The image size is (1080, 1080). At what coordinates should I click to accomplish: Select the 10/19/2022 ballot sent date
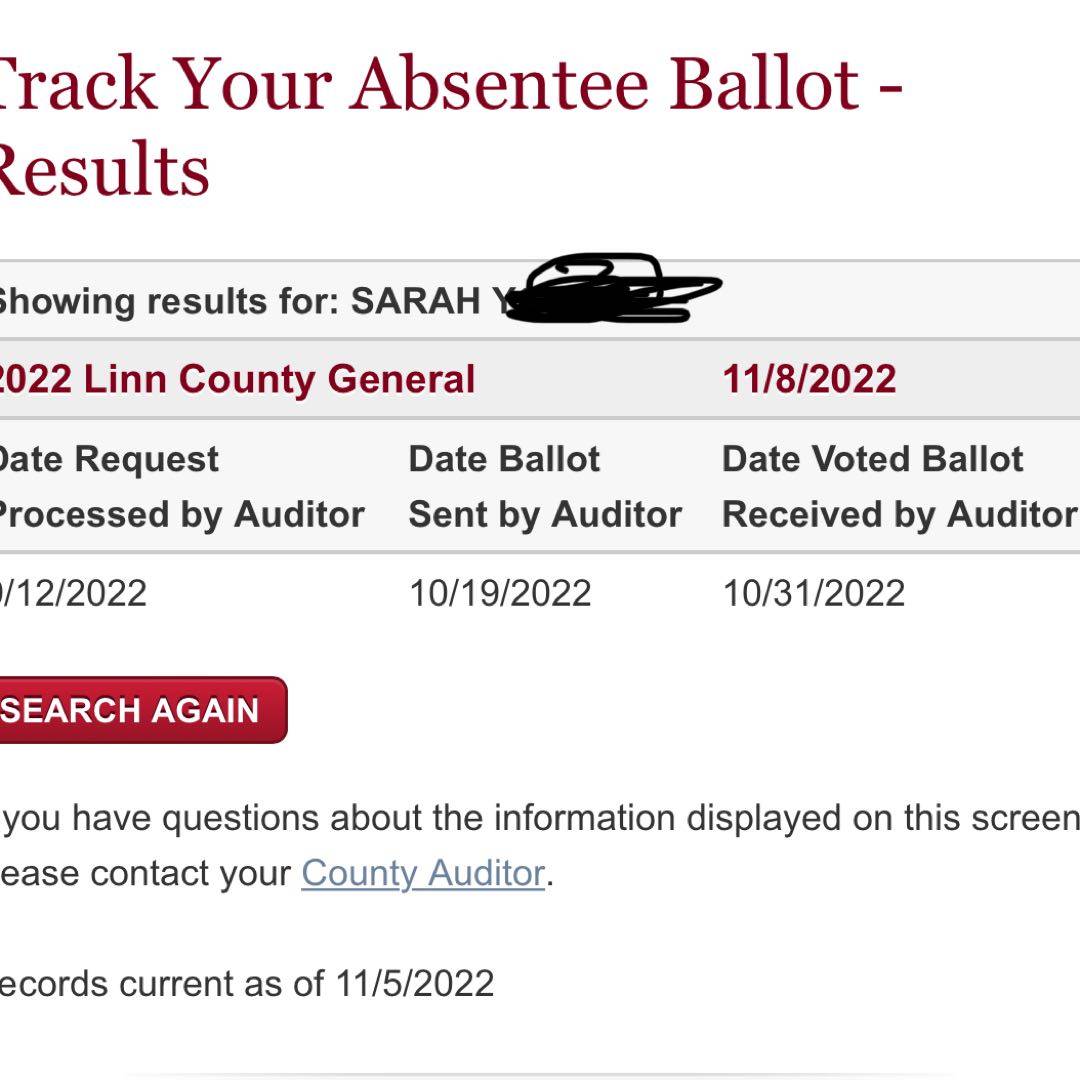click(x=500, y=593)
